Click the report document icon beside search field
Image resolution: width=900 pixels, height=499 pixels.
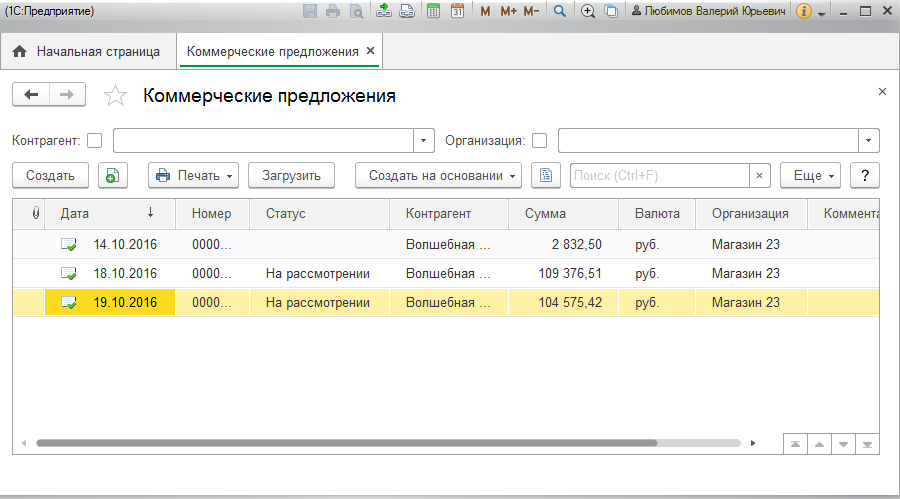[545, 175]
